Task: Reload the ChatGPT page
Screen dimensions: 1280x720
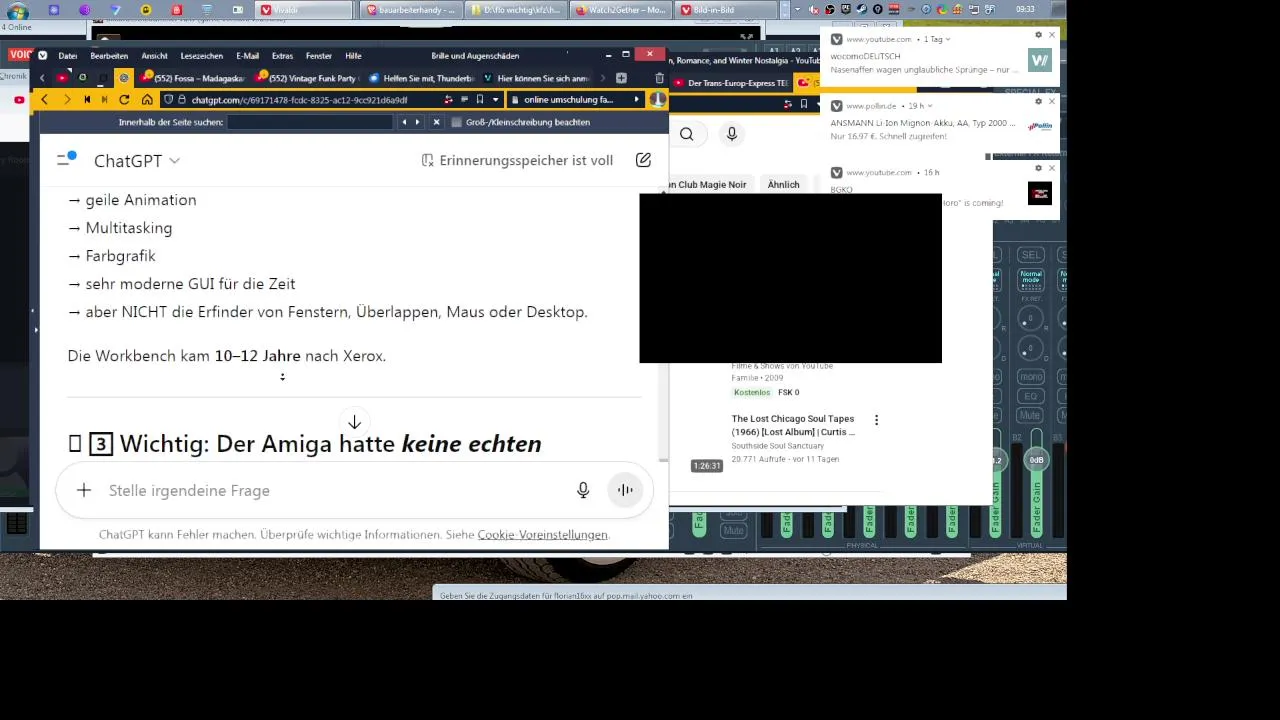Action: pos(124,100)
